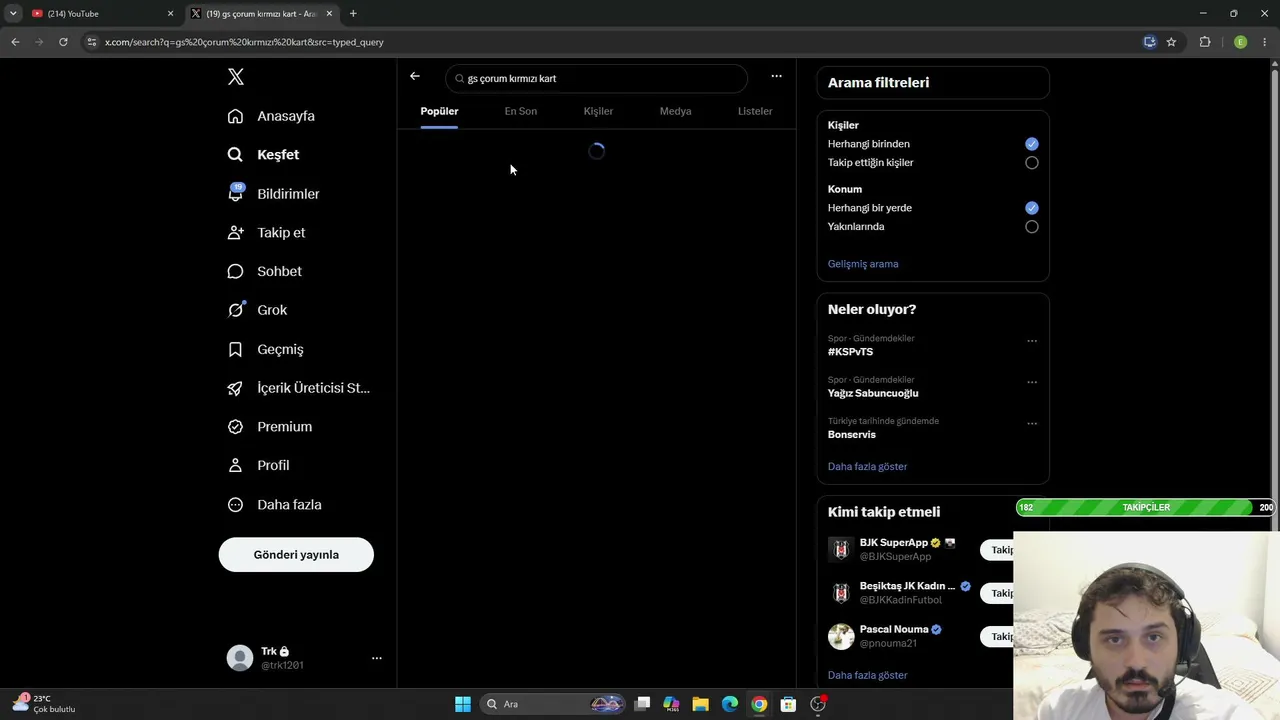Image resolution: width=1280 pixels, height=720 pixels.
Task: Click the search query input field
Action: [597, 78]
